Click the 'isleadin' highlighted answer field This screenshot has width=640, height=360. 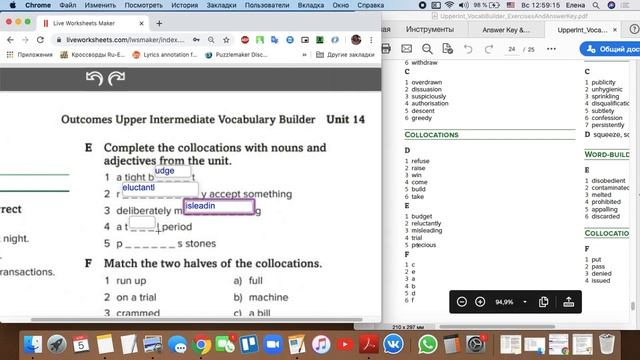click(x=219, y=206)
